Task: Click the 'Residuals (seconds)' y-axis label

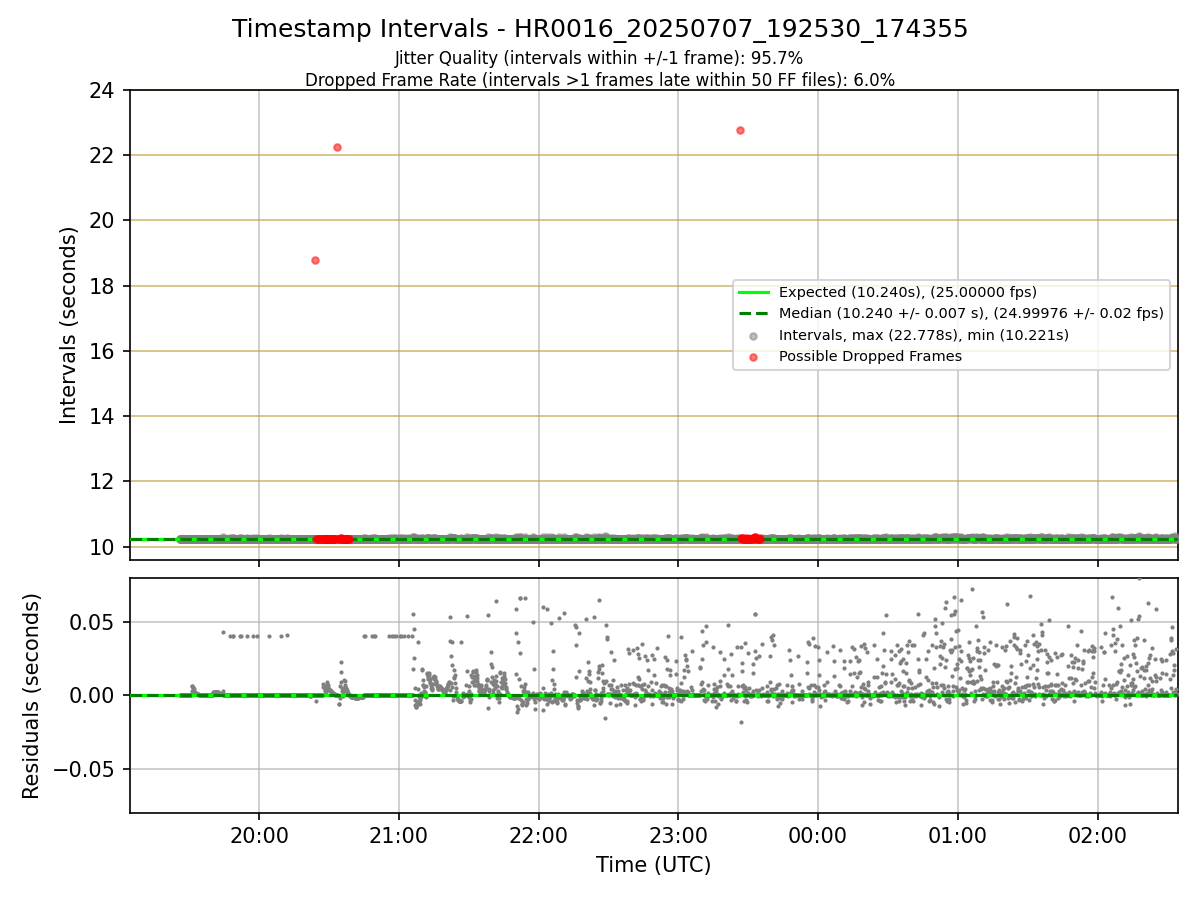Action: (32, 696)
